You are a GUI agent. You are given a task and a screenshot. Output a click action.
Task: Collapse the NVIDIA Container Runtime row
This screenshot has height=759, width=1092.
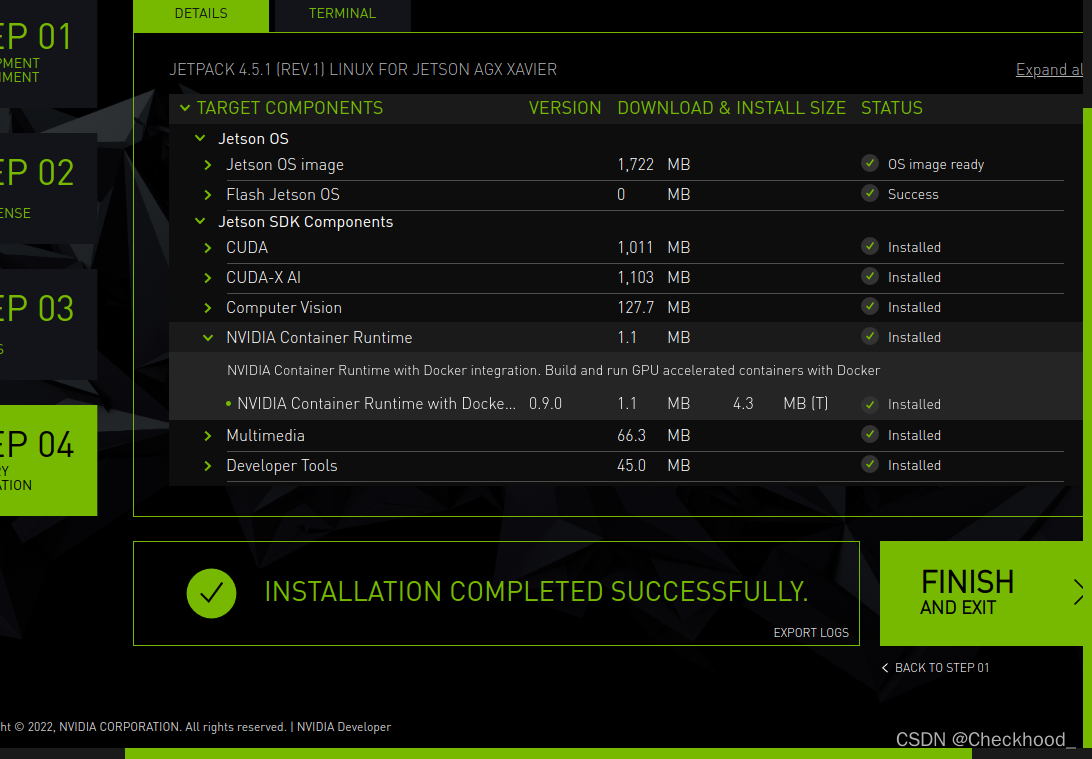[x=208, y=338]
